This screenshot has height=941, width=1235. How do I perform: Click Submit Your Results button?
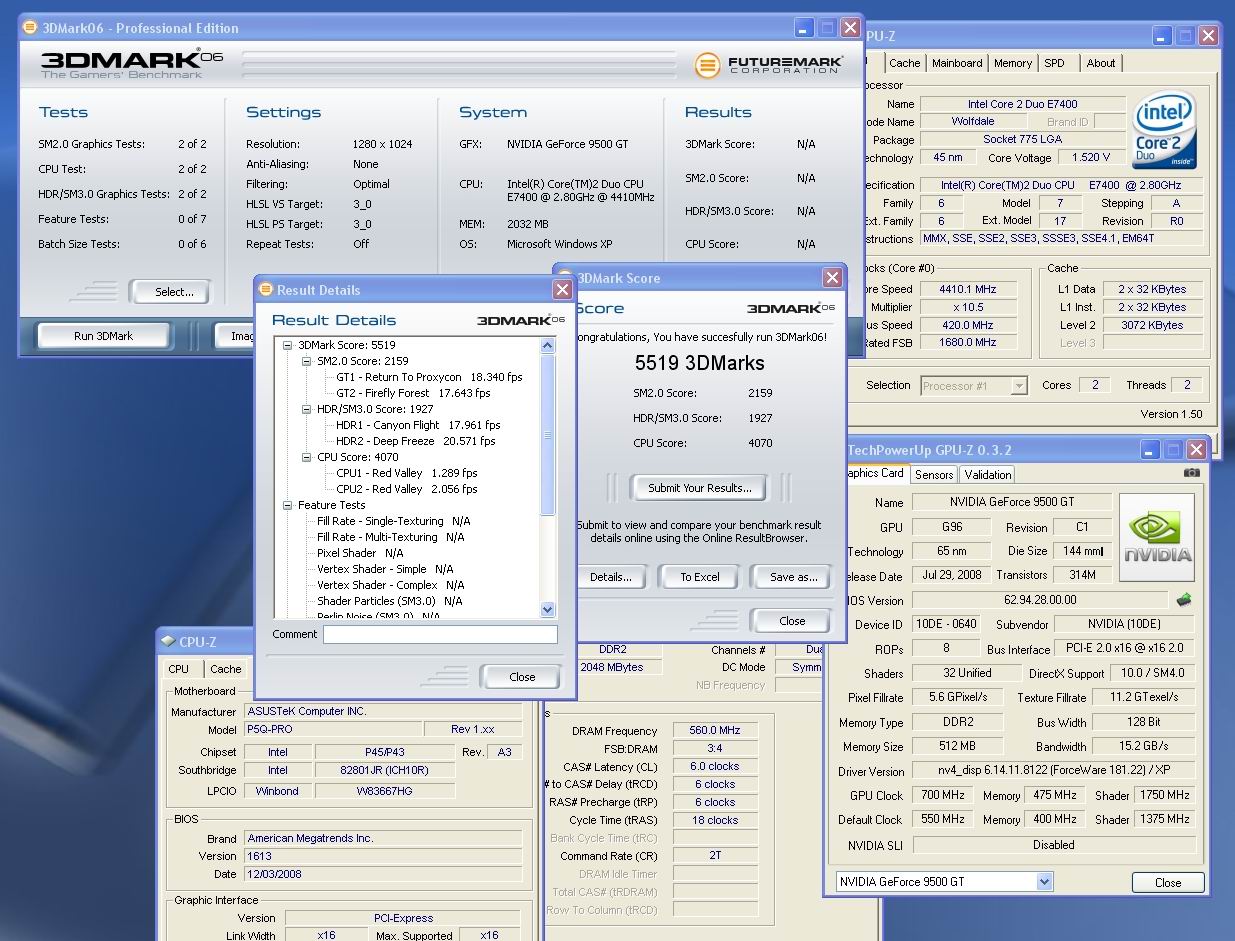tap(699, 488)
